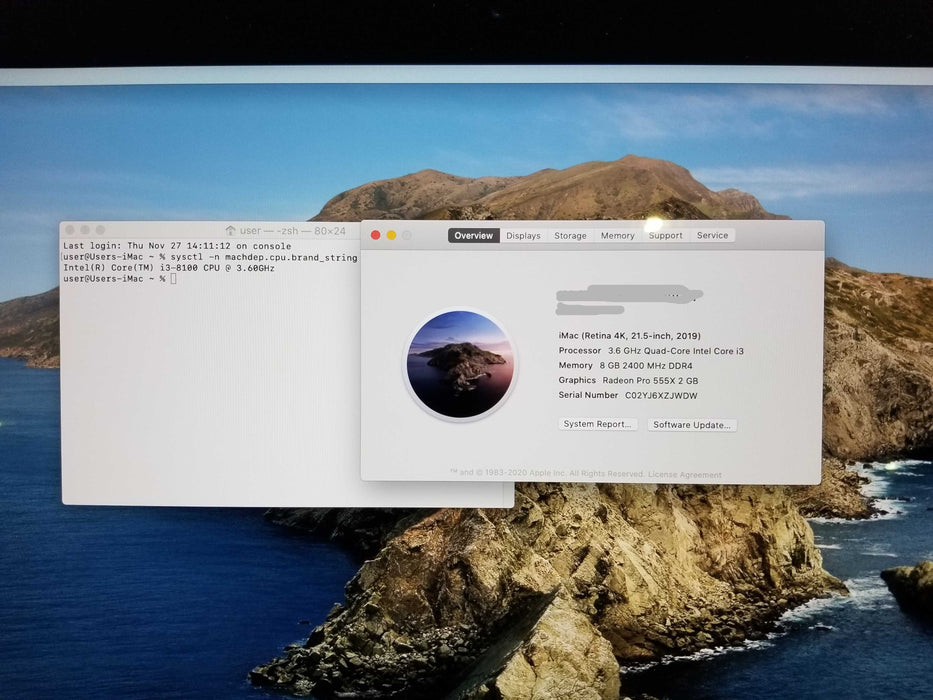
Task: Open the Support tab
Action: click(665, 236)
